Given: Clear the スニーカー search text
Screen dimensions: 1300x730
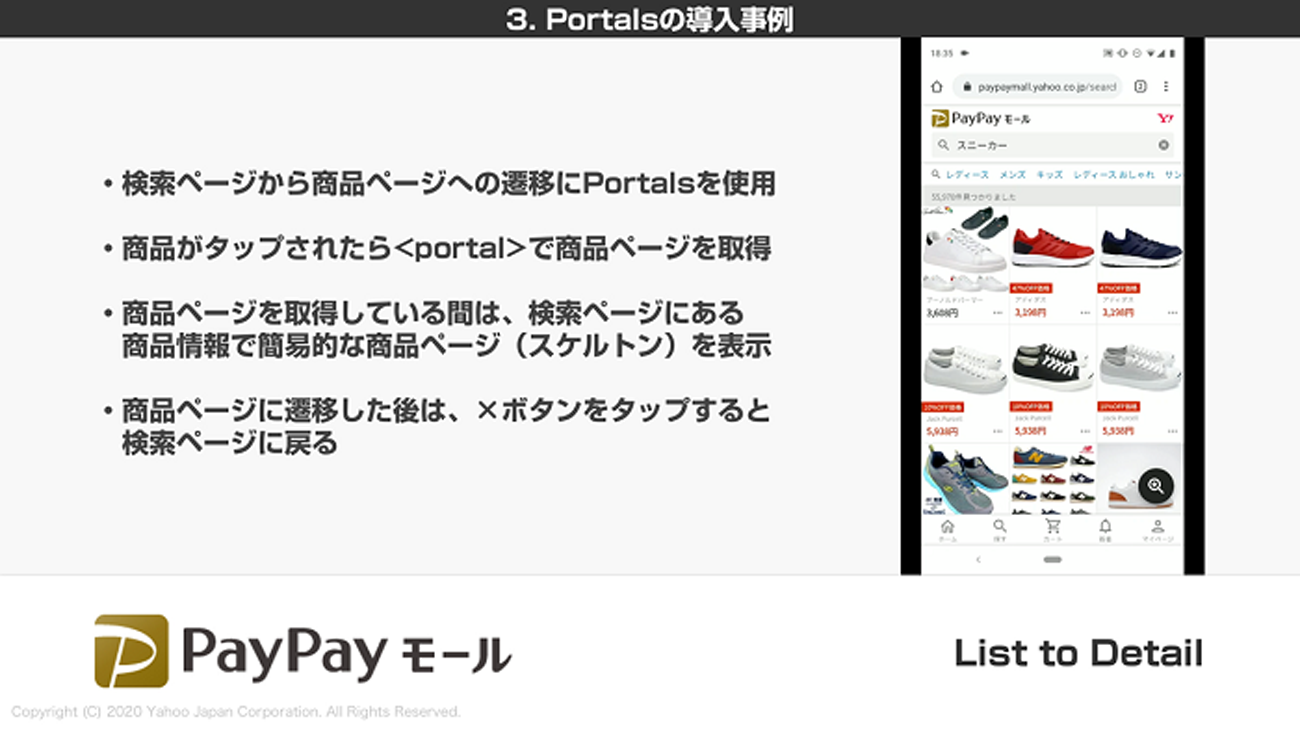Looking at the screenshot, I should click(x=1163, y=145).
